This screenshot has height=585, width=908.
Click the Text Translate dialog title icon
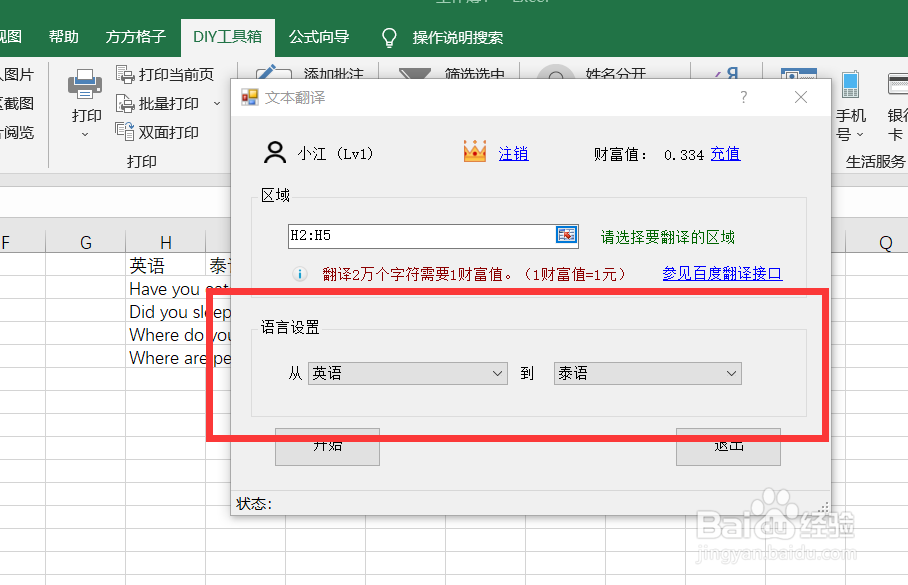(x=250, y=97)
